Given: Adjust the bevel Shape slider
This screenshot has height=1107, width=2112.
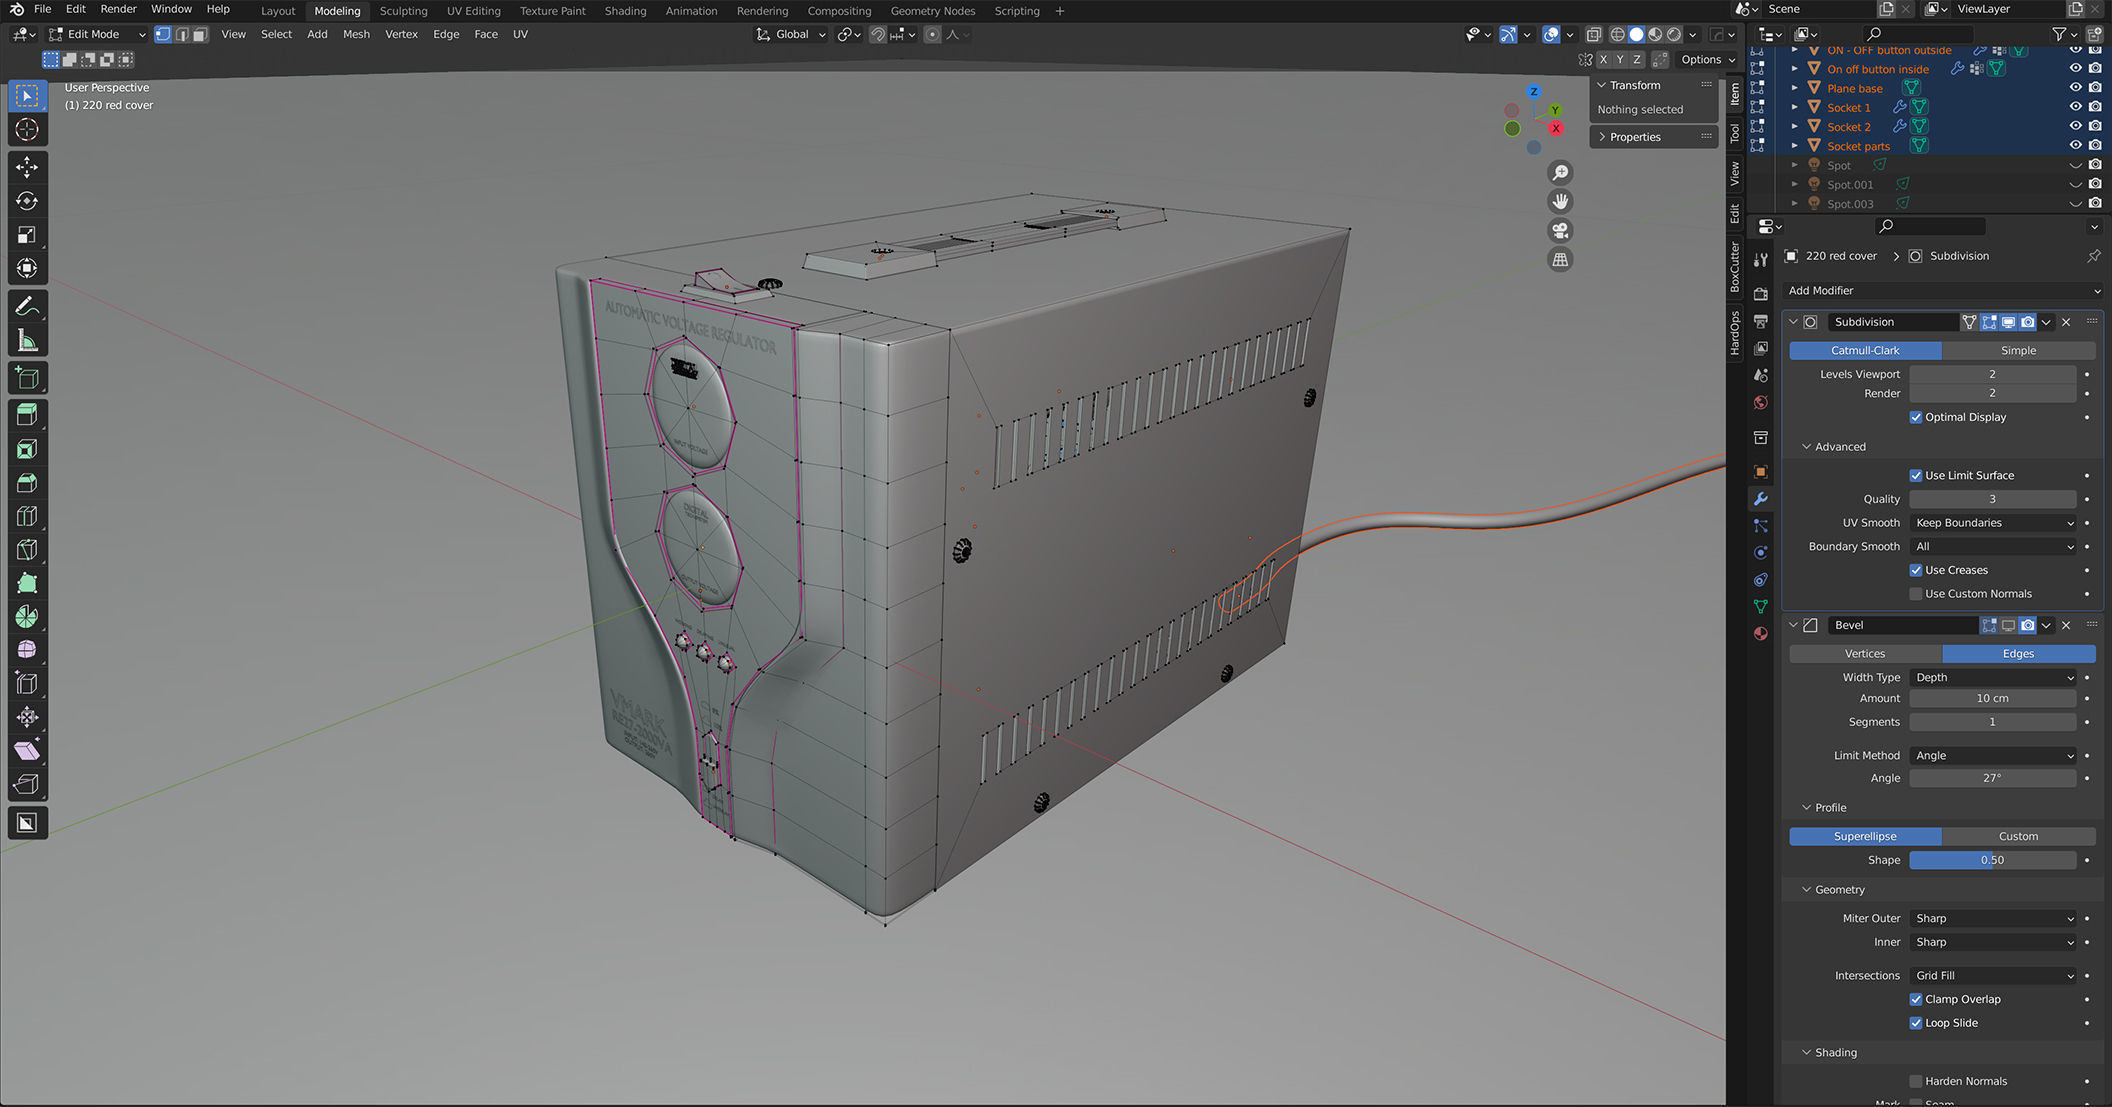Looking at the screenshot, I should pos(1993,860).
